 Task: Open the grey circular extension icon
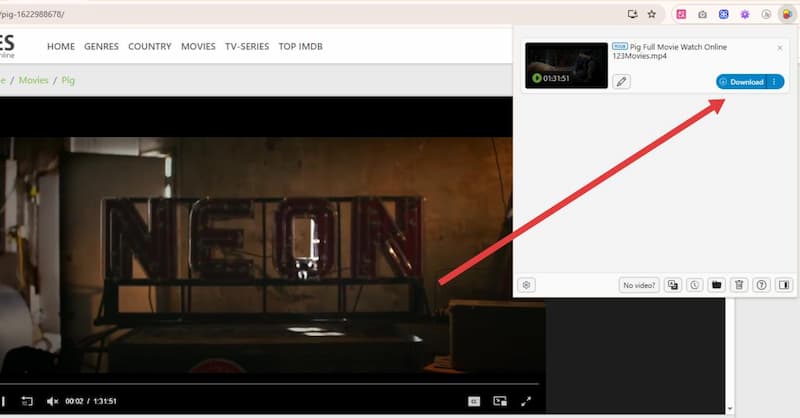pyautogui.click(x=766, y=14)
